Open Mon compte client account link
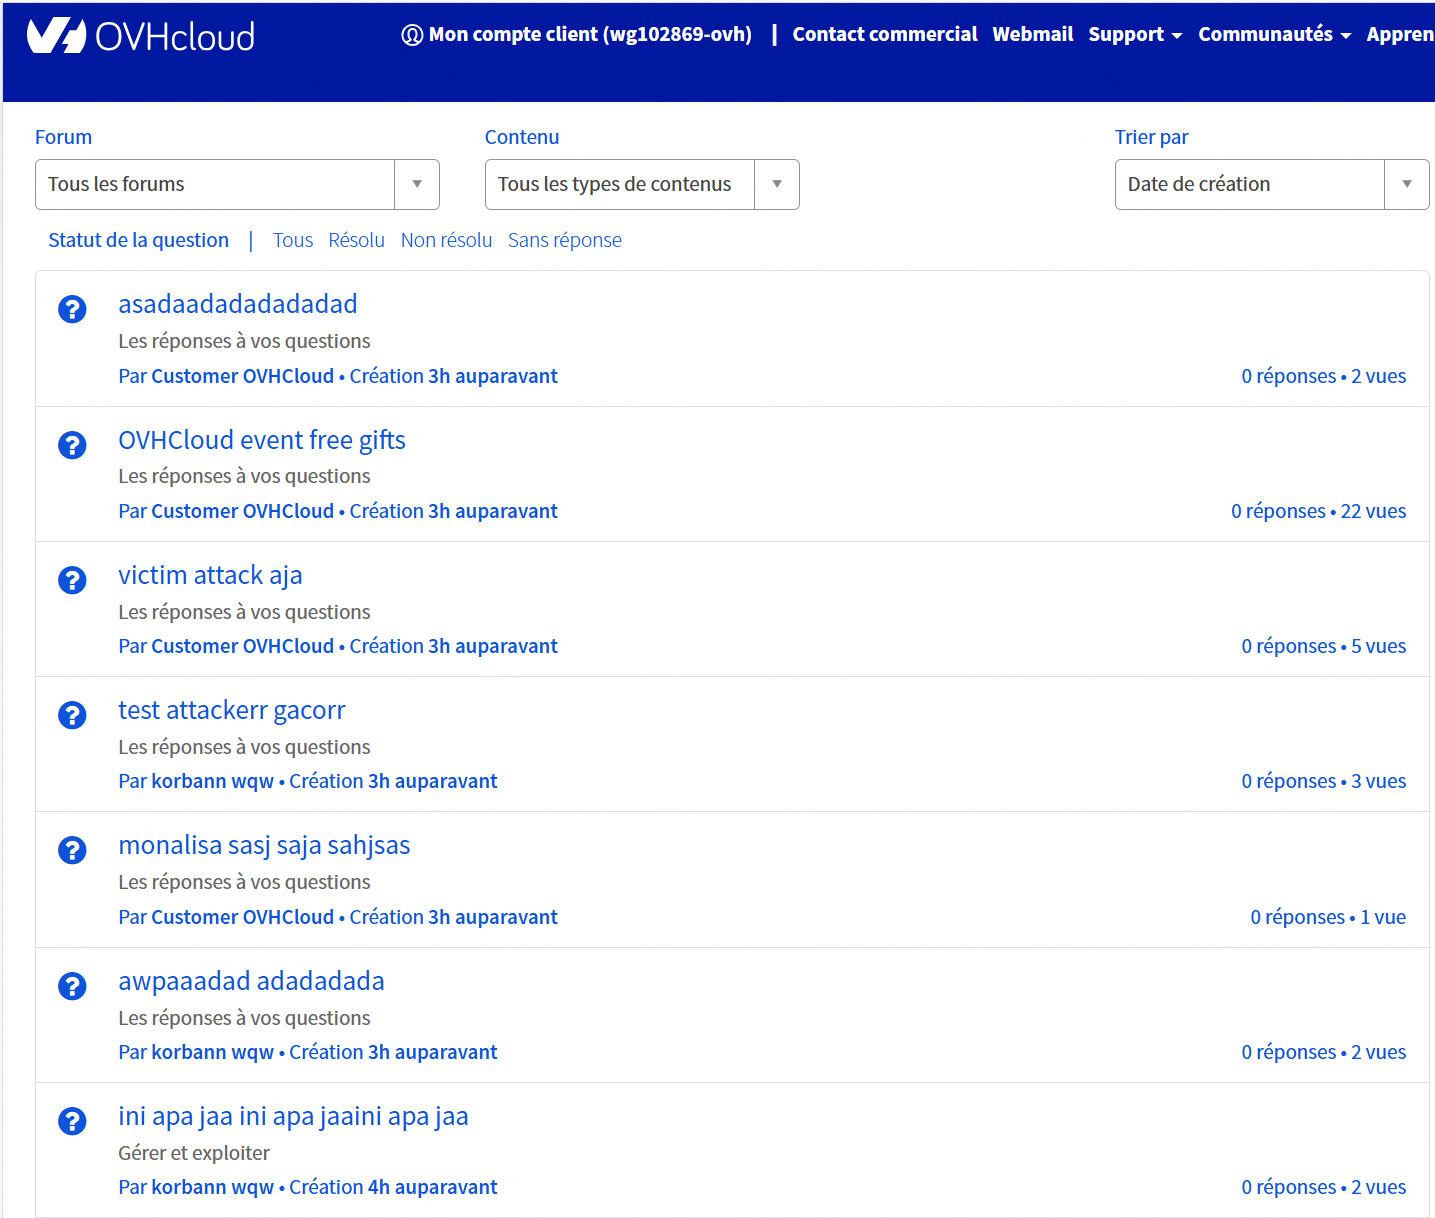Image resolution: width=1435 pixels, height=1218 pixels. tap(577, 35)
